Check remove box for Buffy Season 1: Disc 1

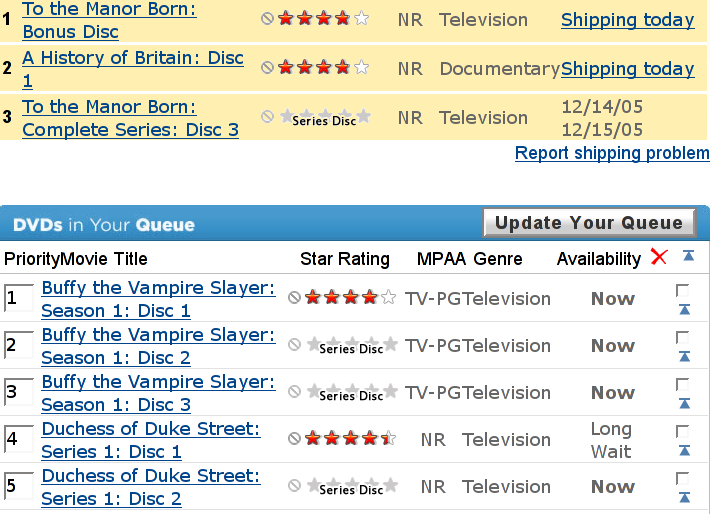(x=683, y=290)
